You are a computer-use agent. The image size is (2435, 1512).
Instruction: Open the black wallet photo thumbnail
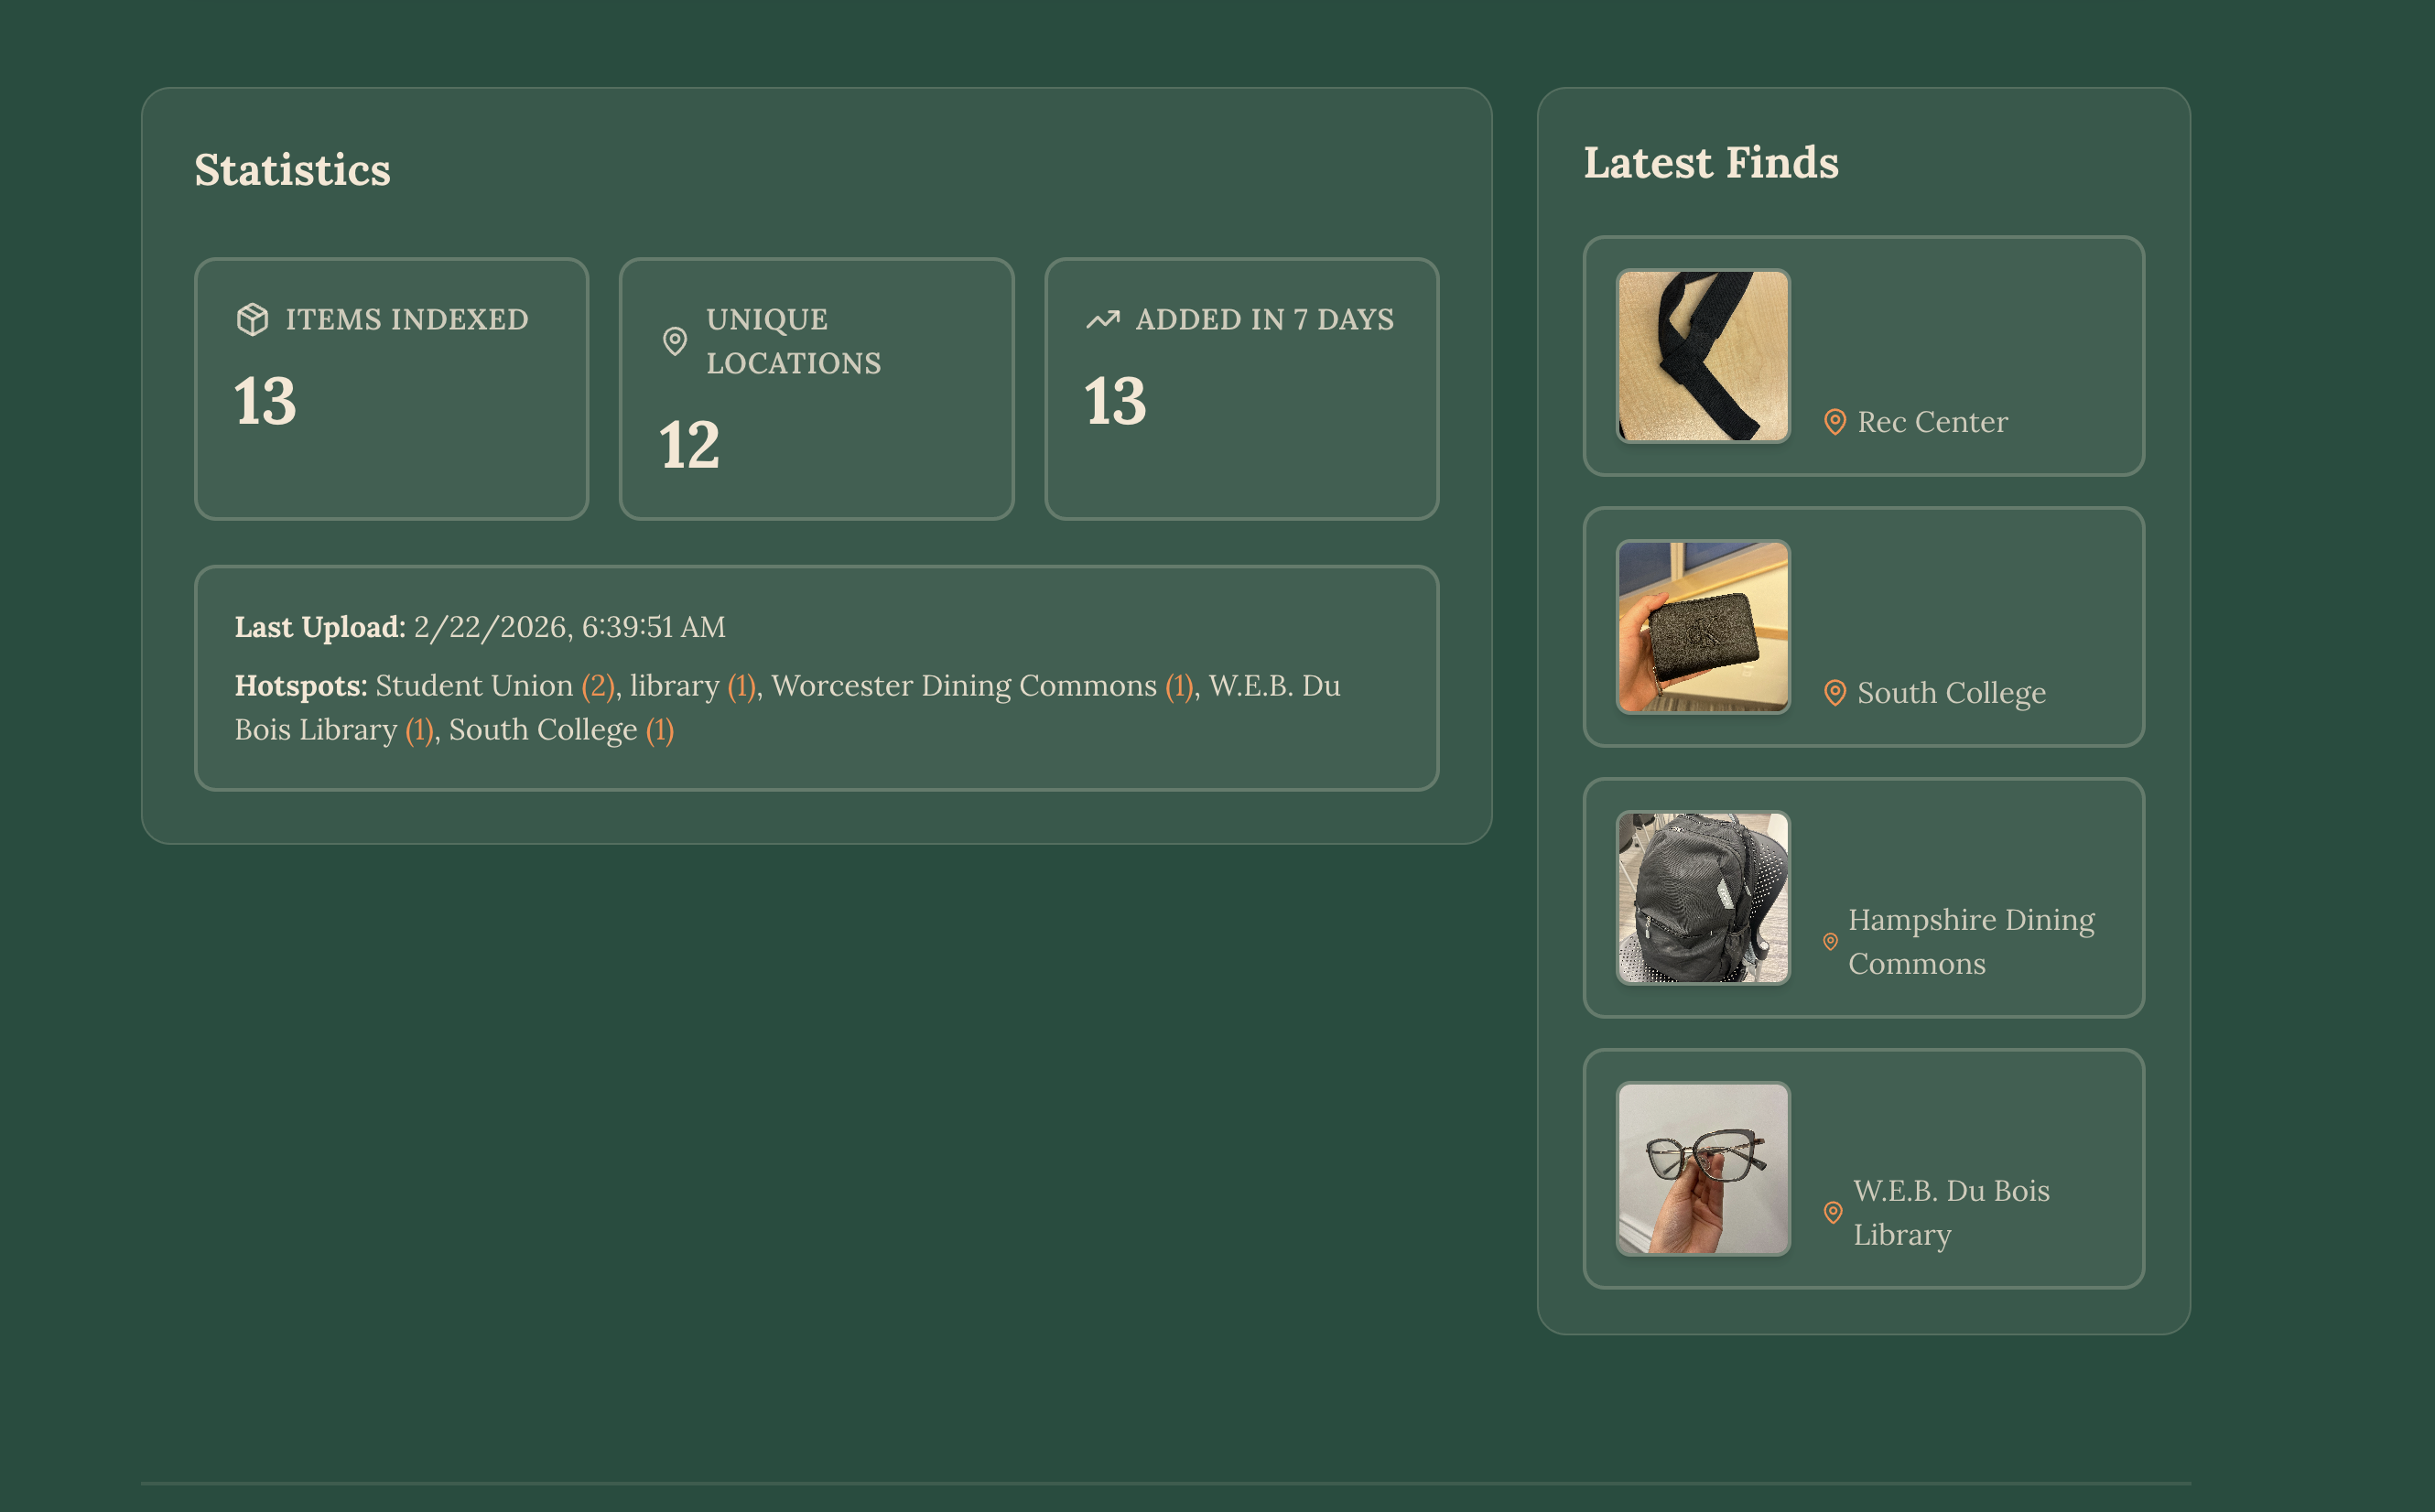coord(1703,626)
